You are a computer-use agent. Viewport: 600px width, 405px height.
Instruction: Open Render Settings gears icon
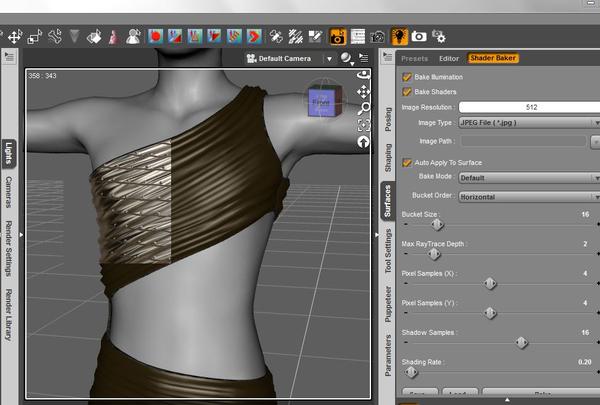pyautogui.click(x=439, y=37)
